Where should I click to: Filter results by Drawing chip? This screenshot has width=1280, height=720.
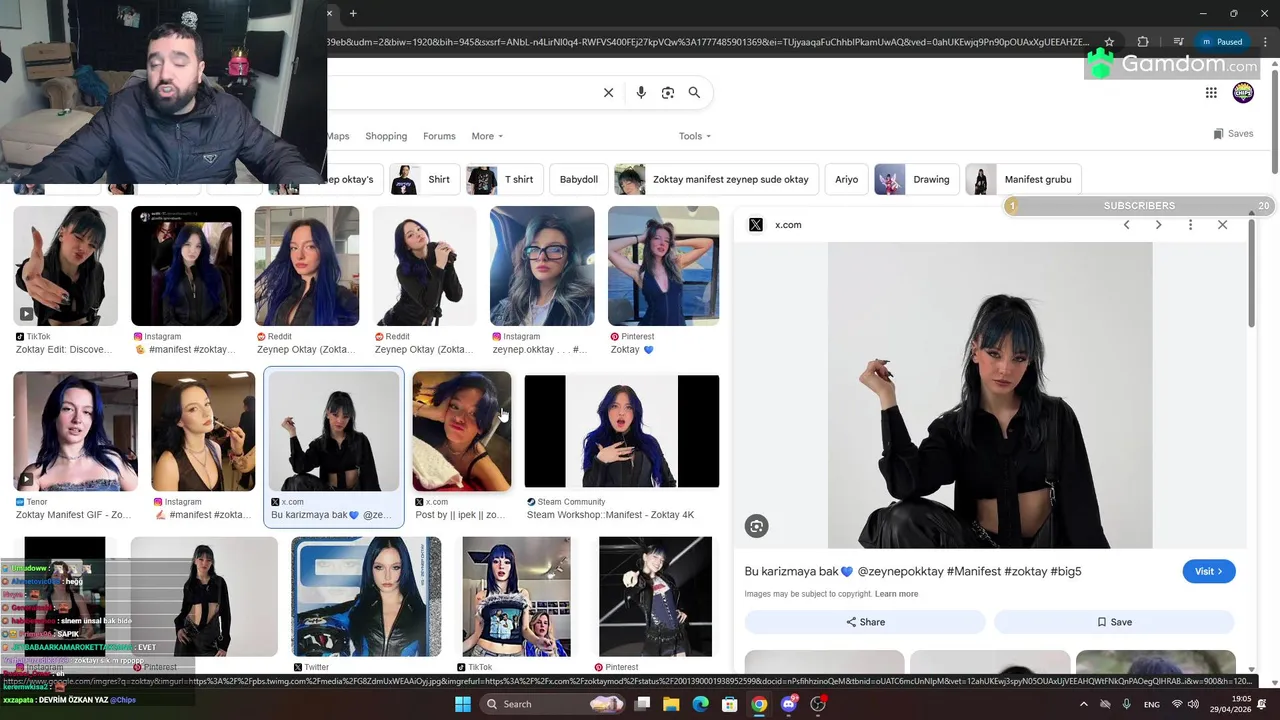(916, 179)
